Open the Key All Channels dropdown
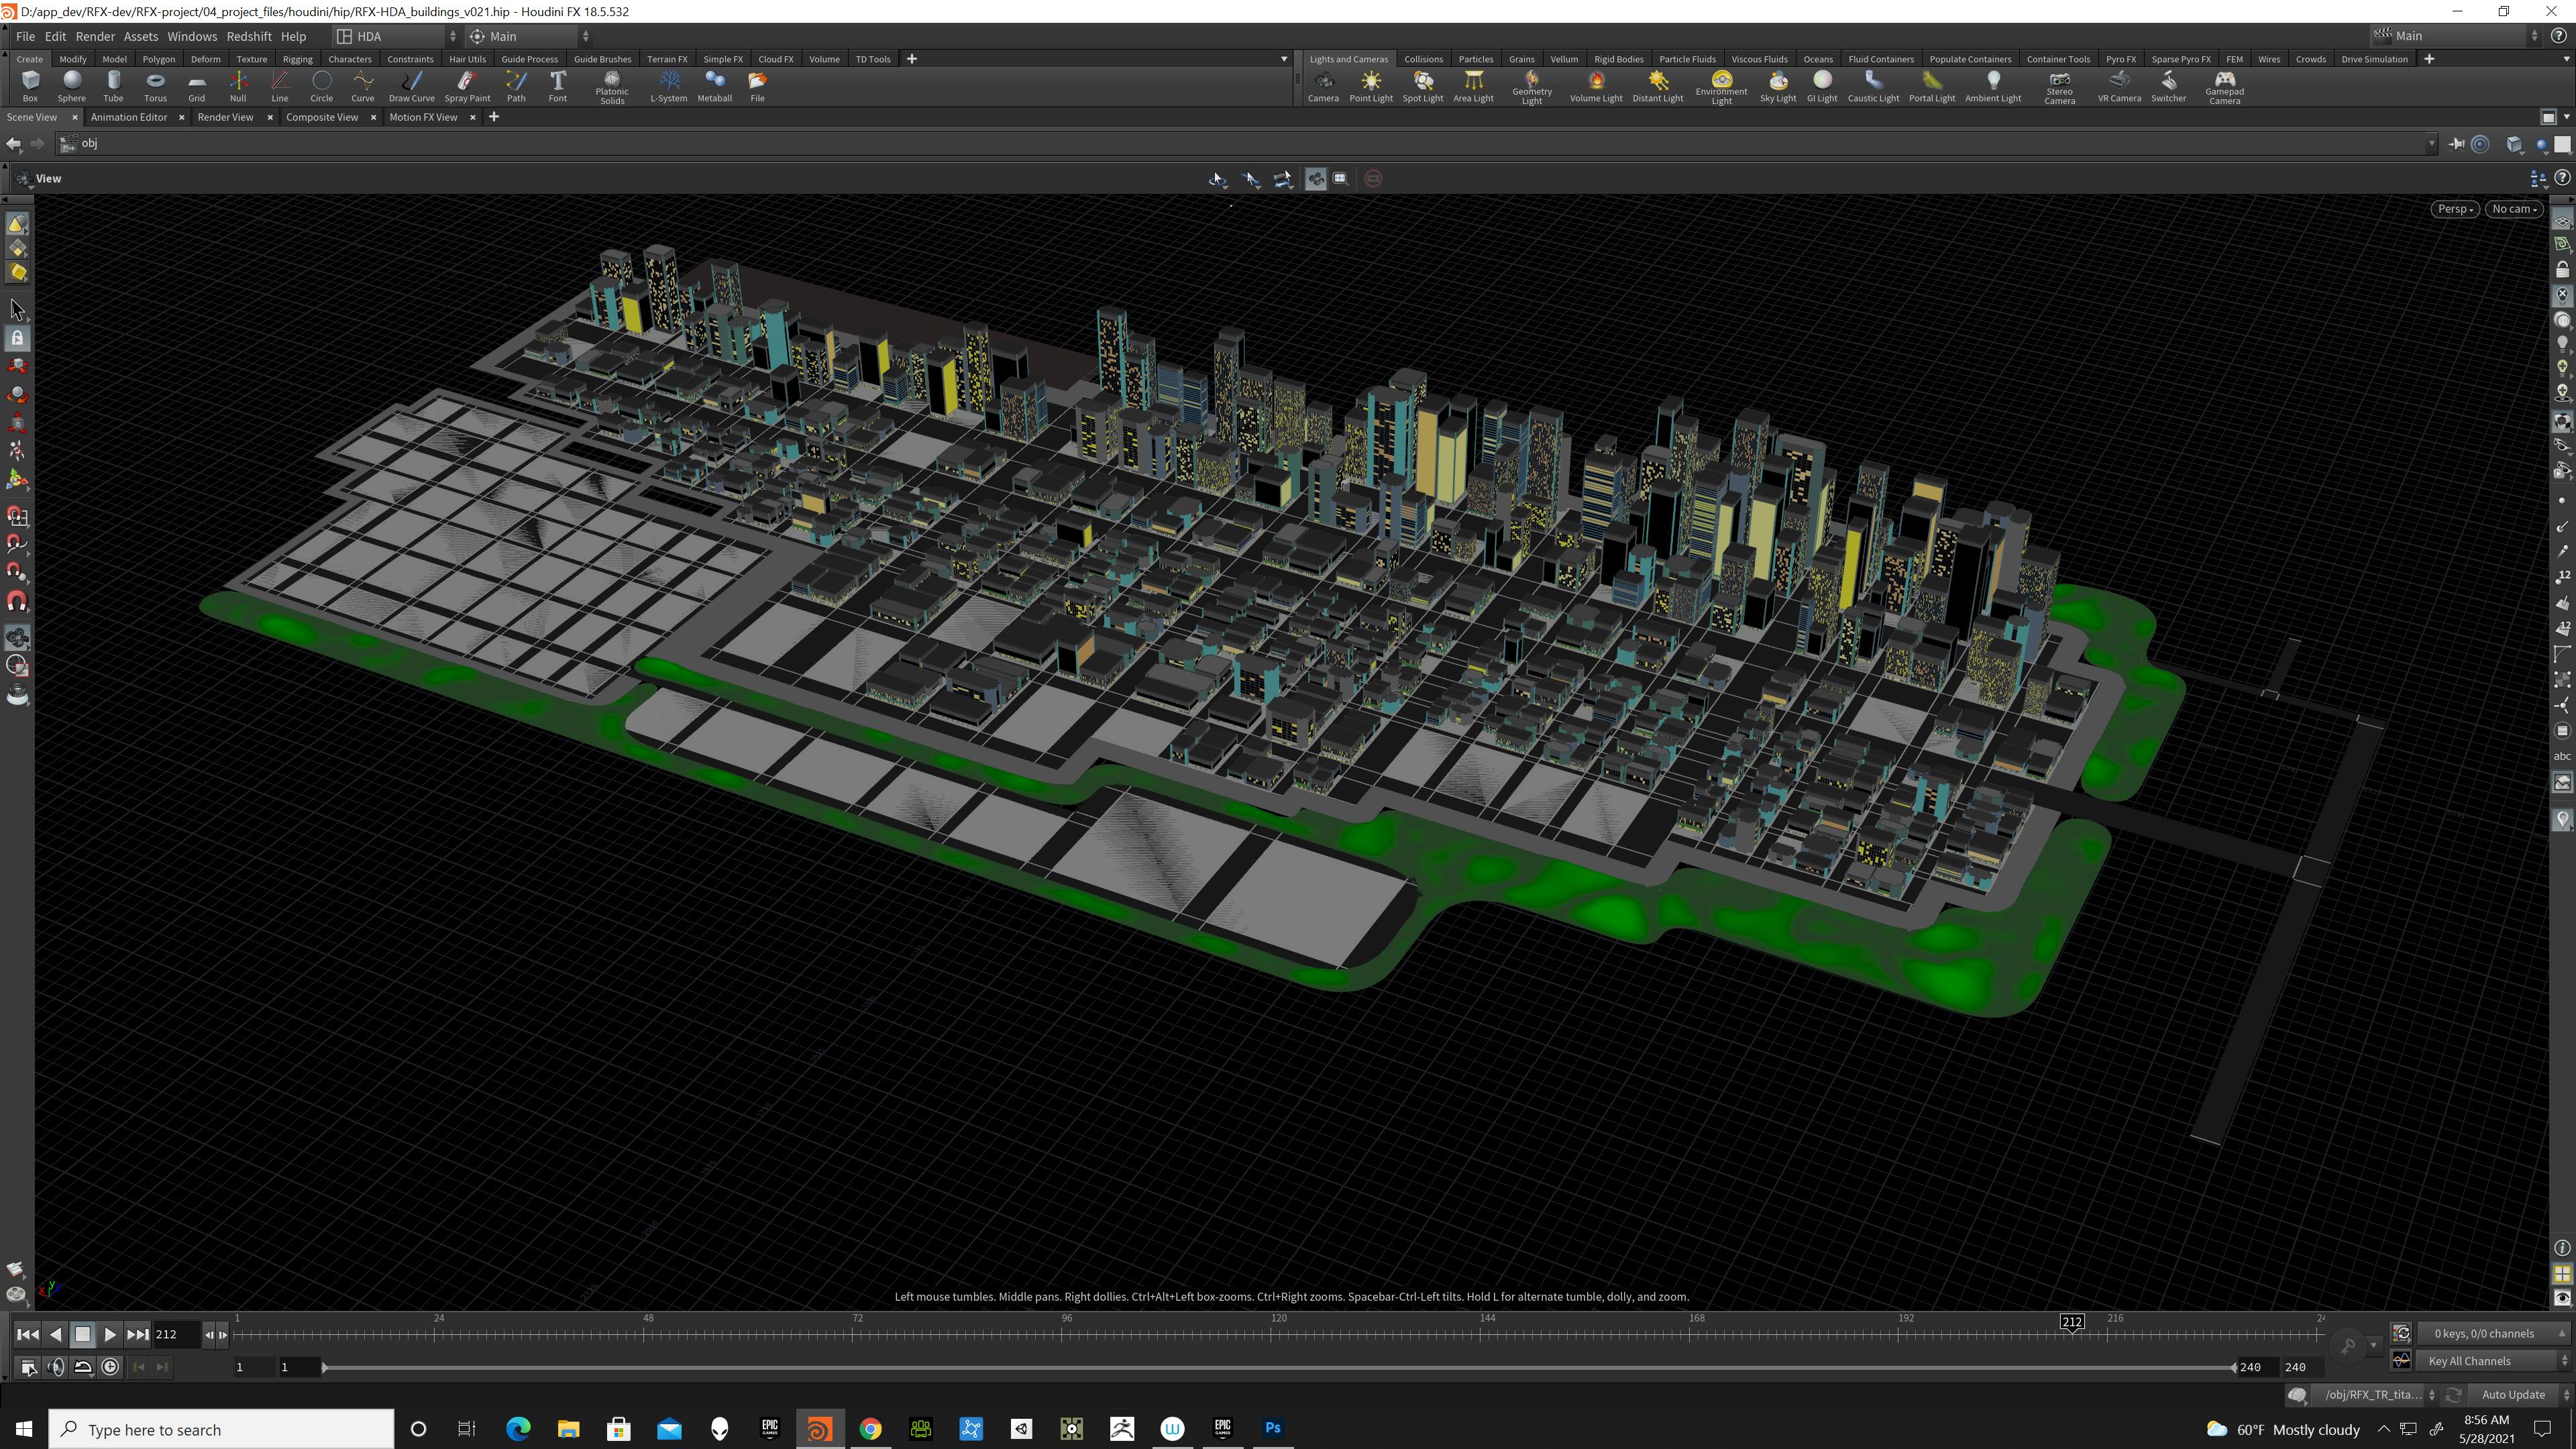This screenshot has width=2576, height=1449. (x=2494, y=1361)
